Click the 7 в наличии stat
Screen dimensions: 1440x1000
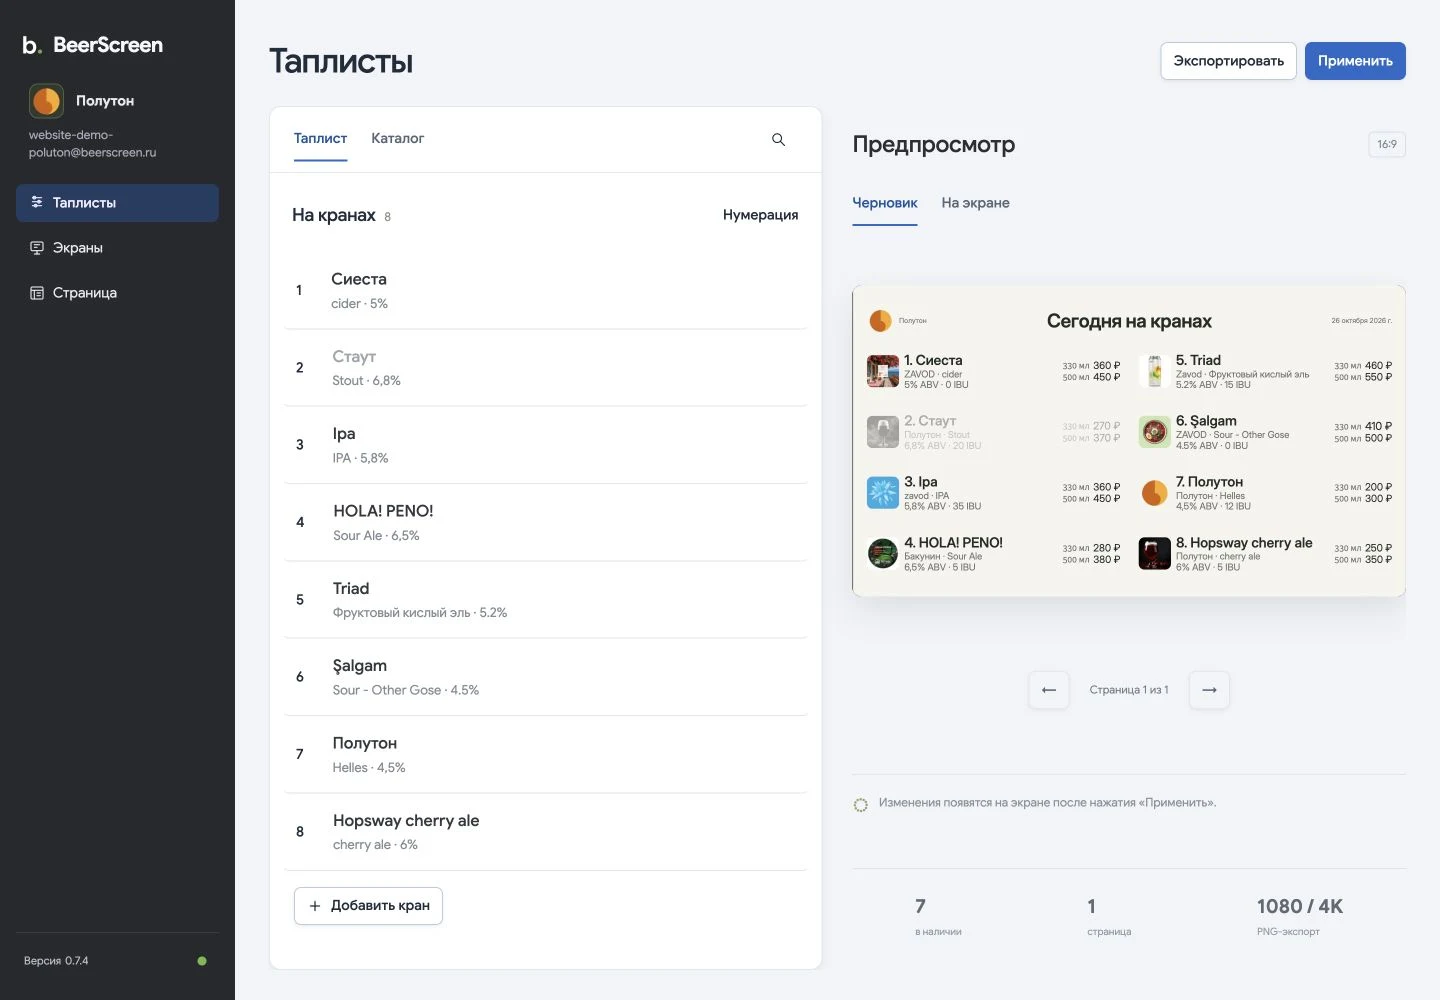(x=938, y=917)
